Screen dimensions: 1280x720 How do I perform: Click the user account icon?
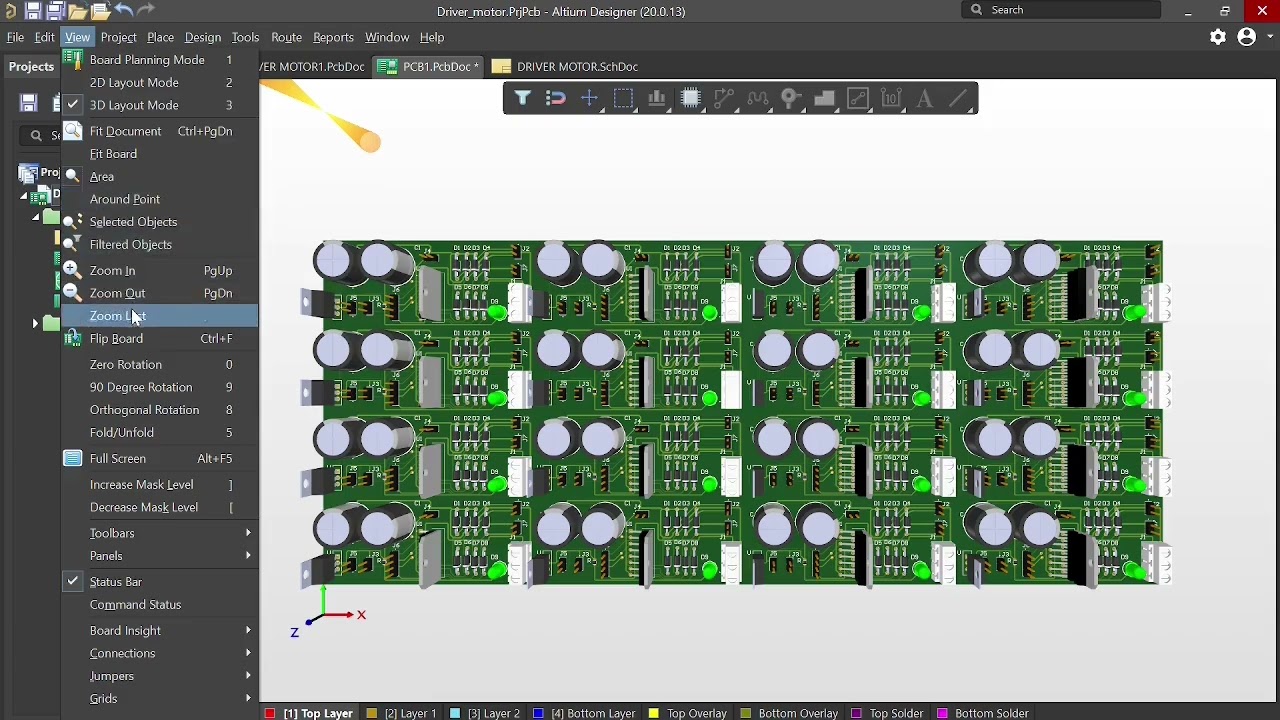click(1246, 37)
